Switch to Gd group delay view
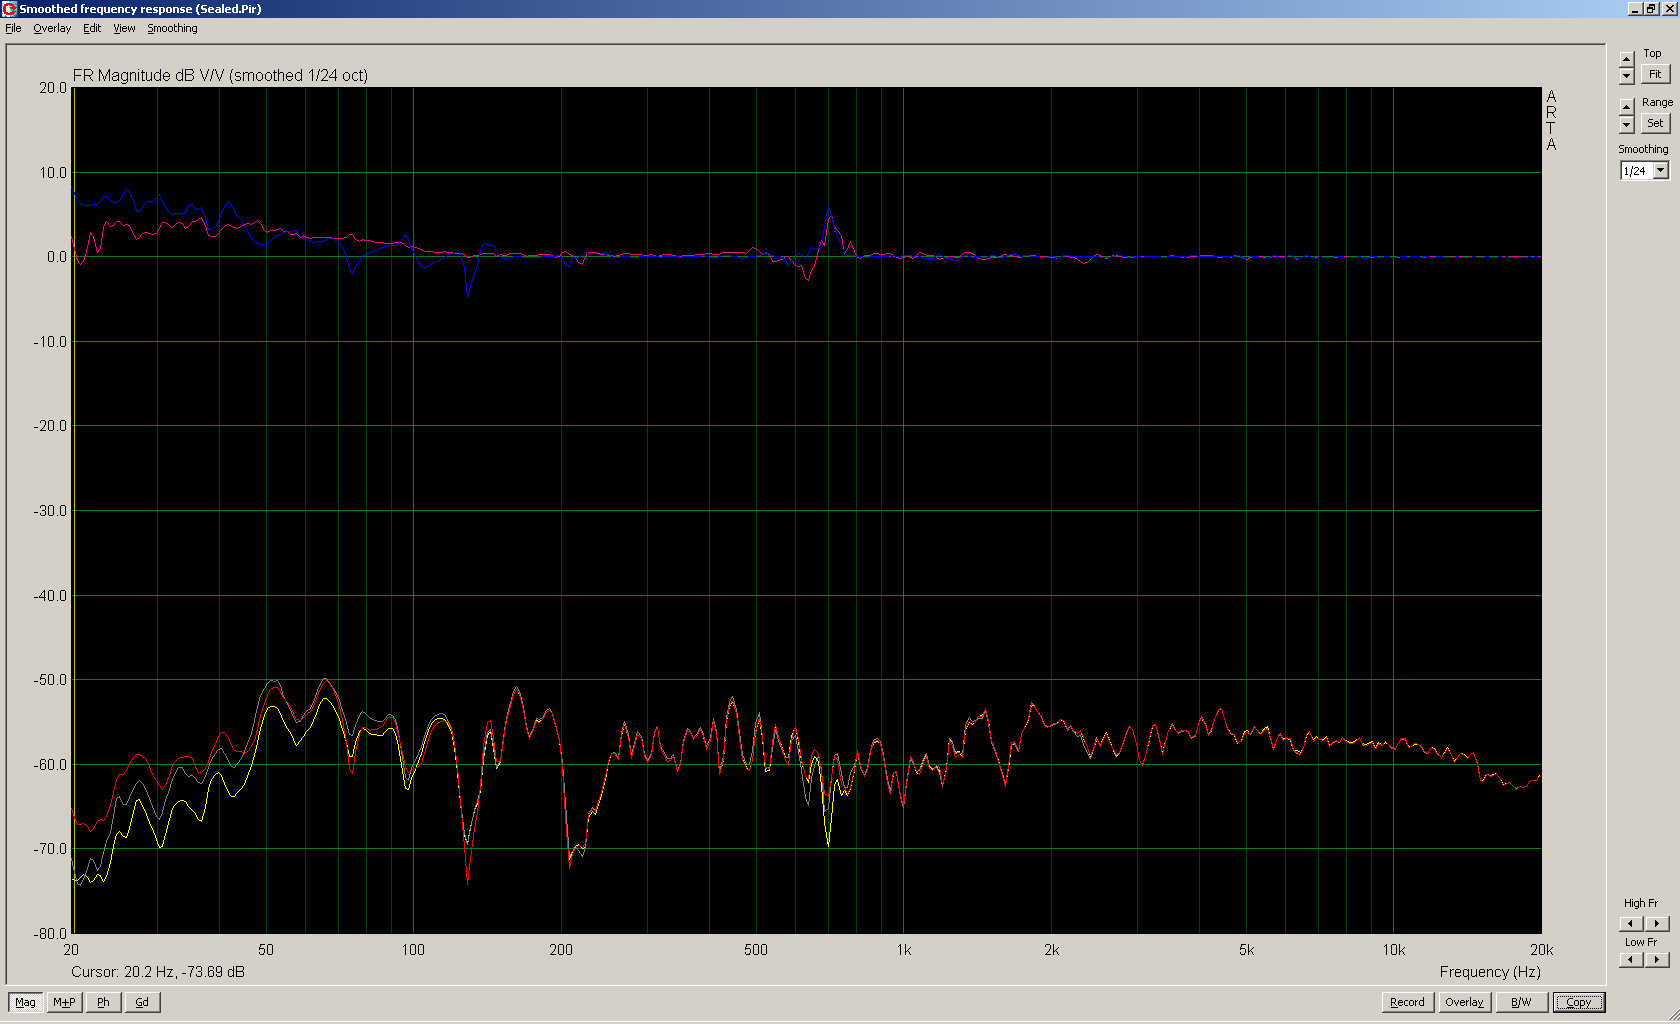Image resolution: width=1680 pixels, height=1024 pixels. pos(142,1002)
